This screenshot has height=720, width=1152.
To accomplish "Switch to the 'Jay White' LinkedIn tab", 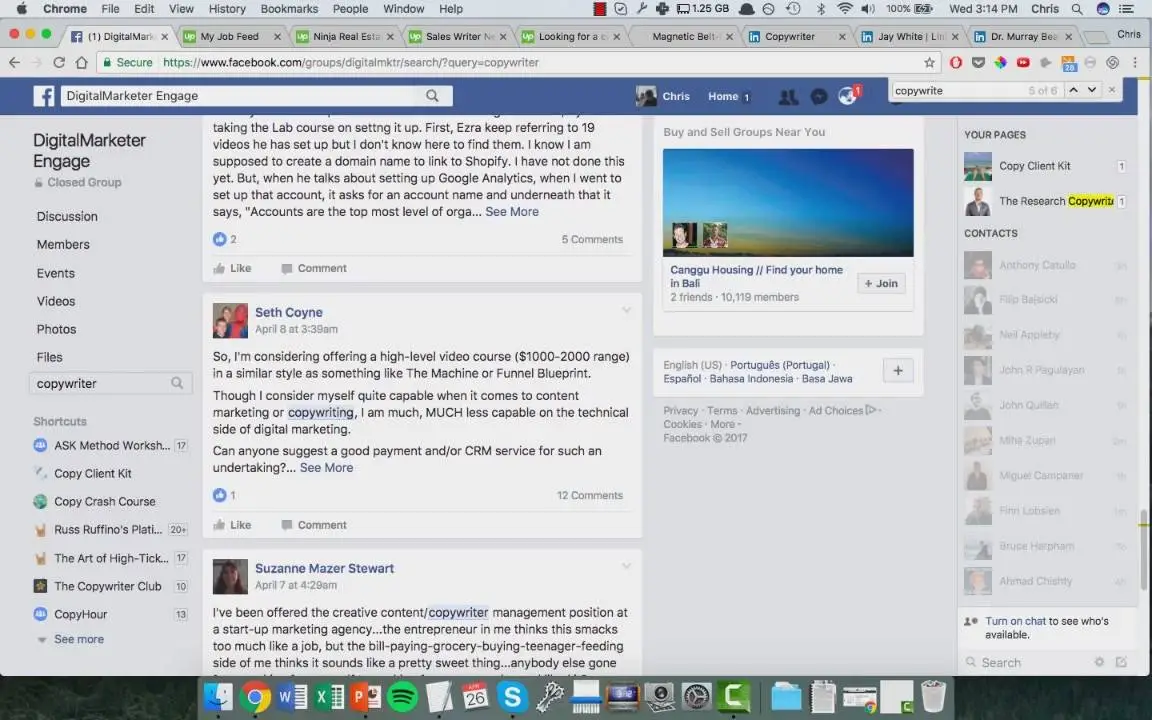I will (x=909, y=36).
